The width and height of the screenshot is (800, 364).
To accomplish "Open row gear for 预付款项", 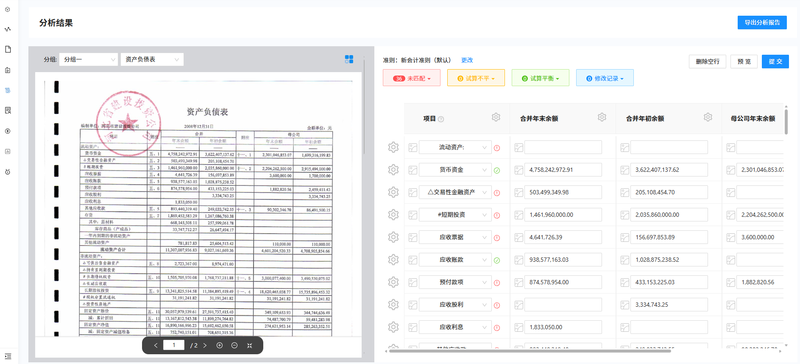I will 393,282.
